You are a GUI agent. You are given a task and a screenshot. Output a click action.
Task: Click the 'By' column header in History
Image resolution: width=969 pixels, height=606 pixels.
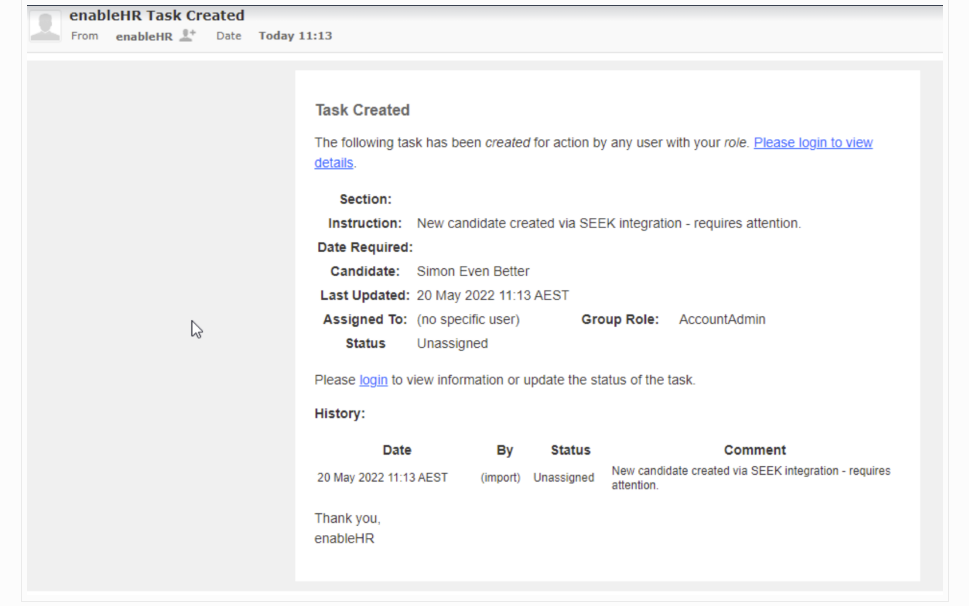(x=505, y=450)
